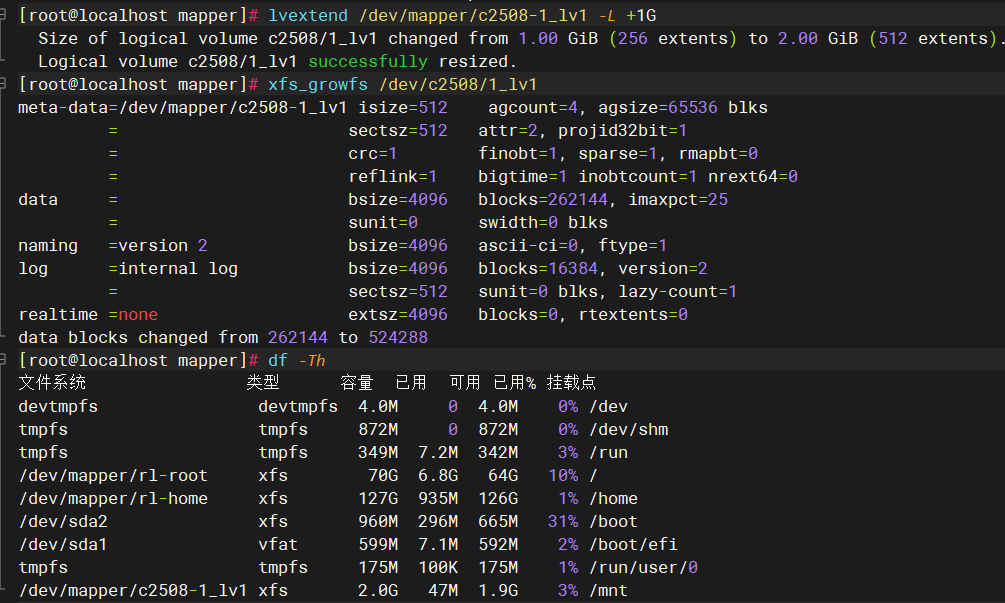Click the "projid32bit=1" value
Image resolution: width=1005 pixels, height=603 pixels.
point(622,131)
